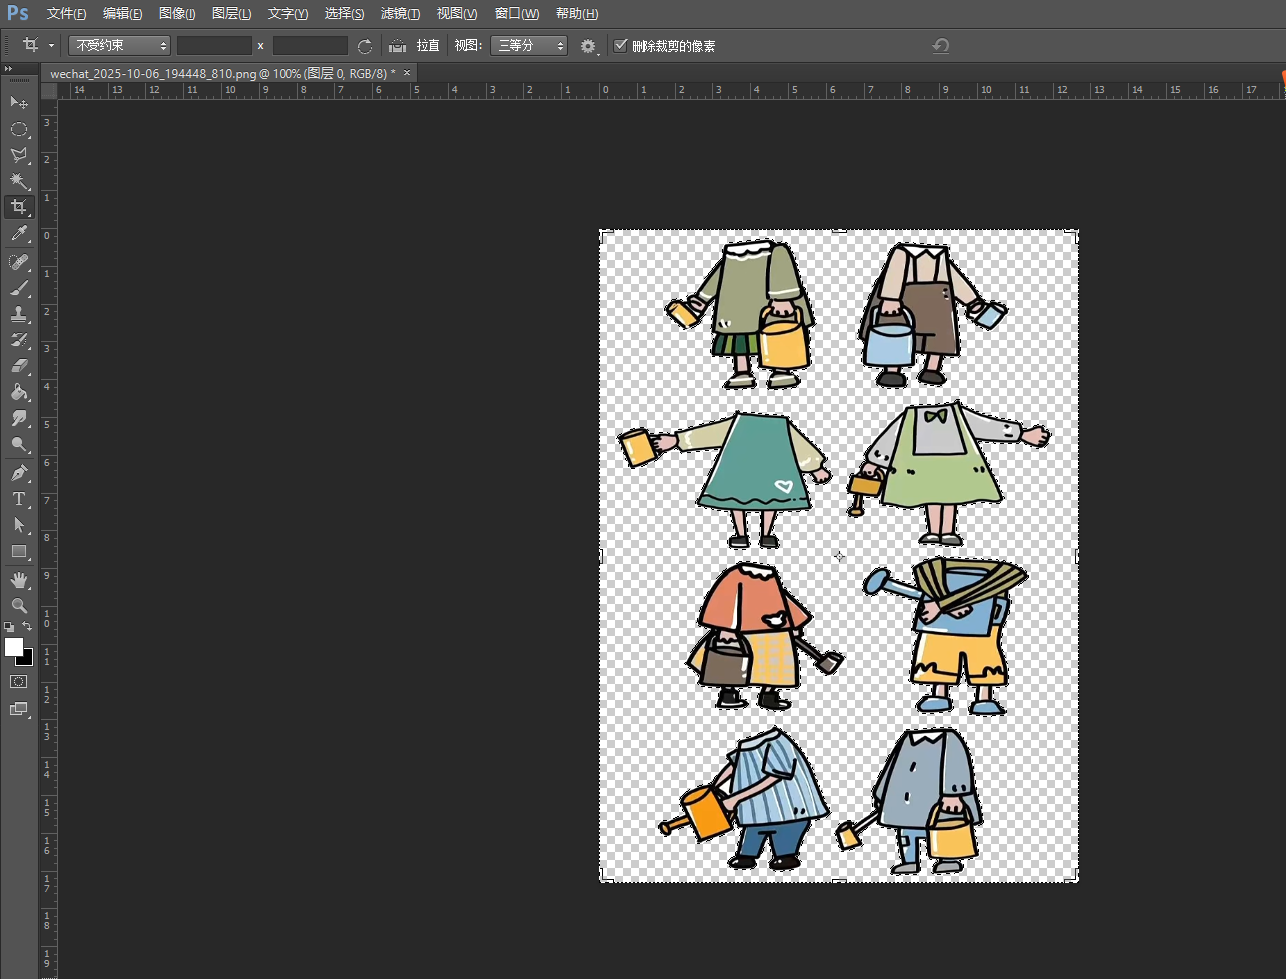Open the 滤镜(T) menu

[x=400, y=14]
